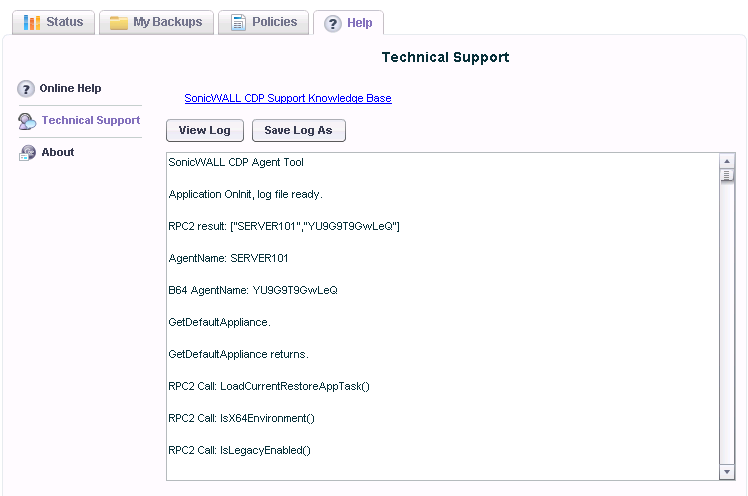The width and height of the screenshot is (748, 496).
Task: Click the log scrollbar down arrow
Action: (x=727, y=472)
